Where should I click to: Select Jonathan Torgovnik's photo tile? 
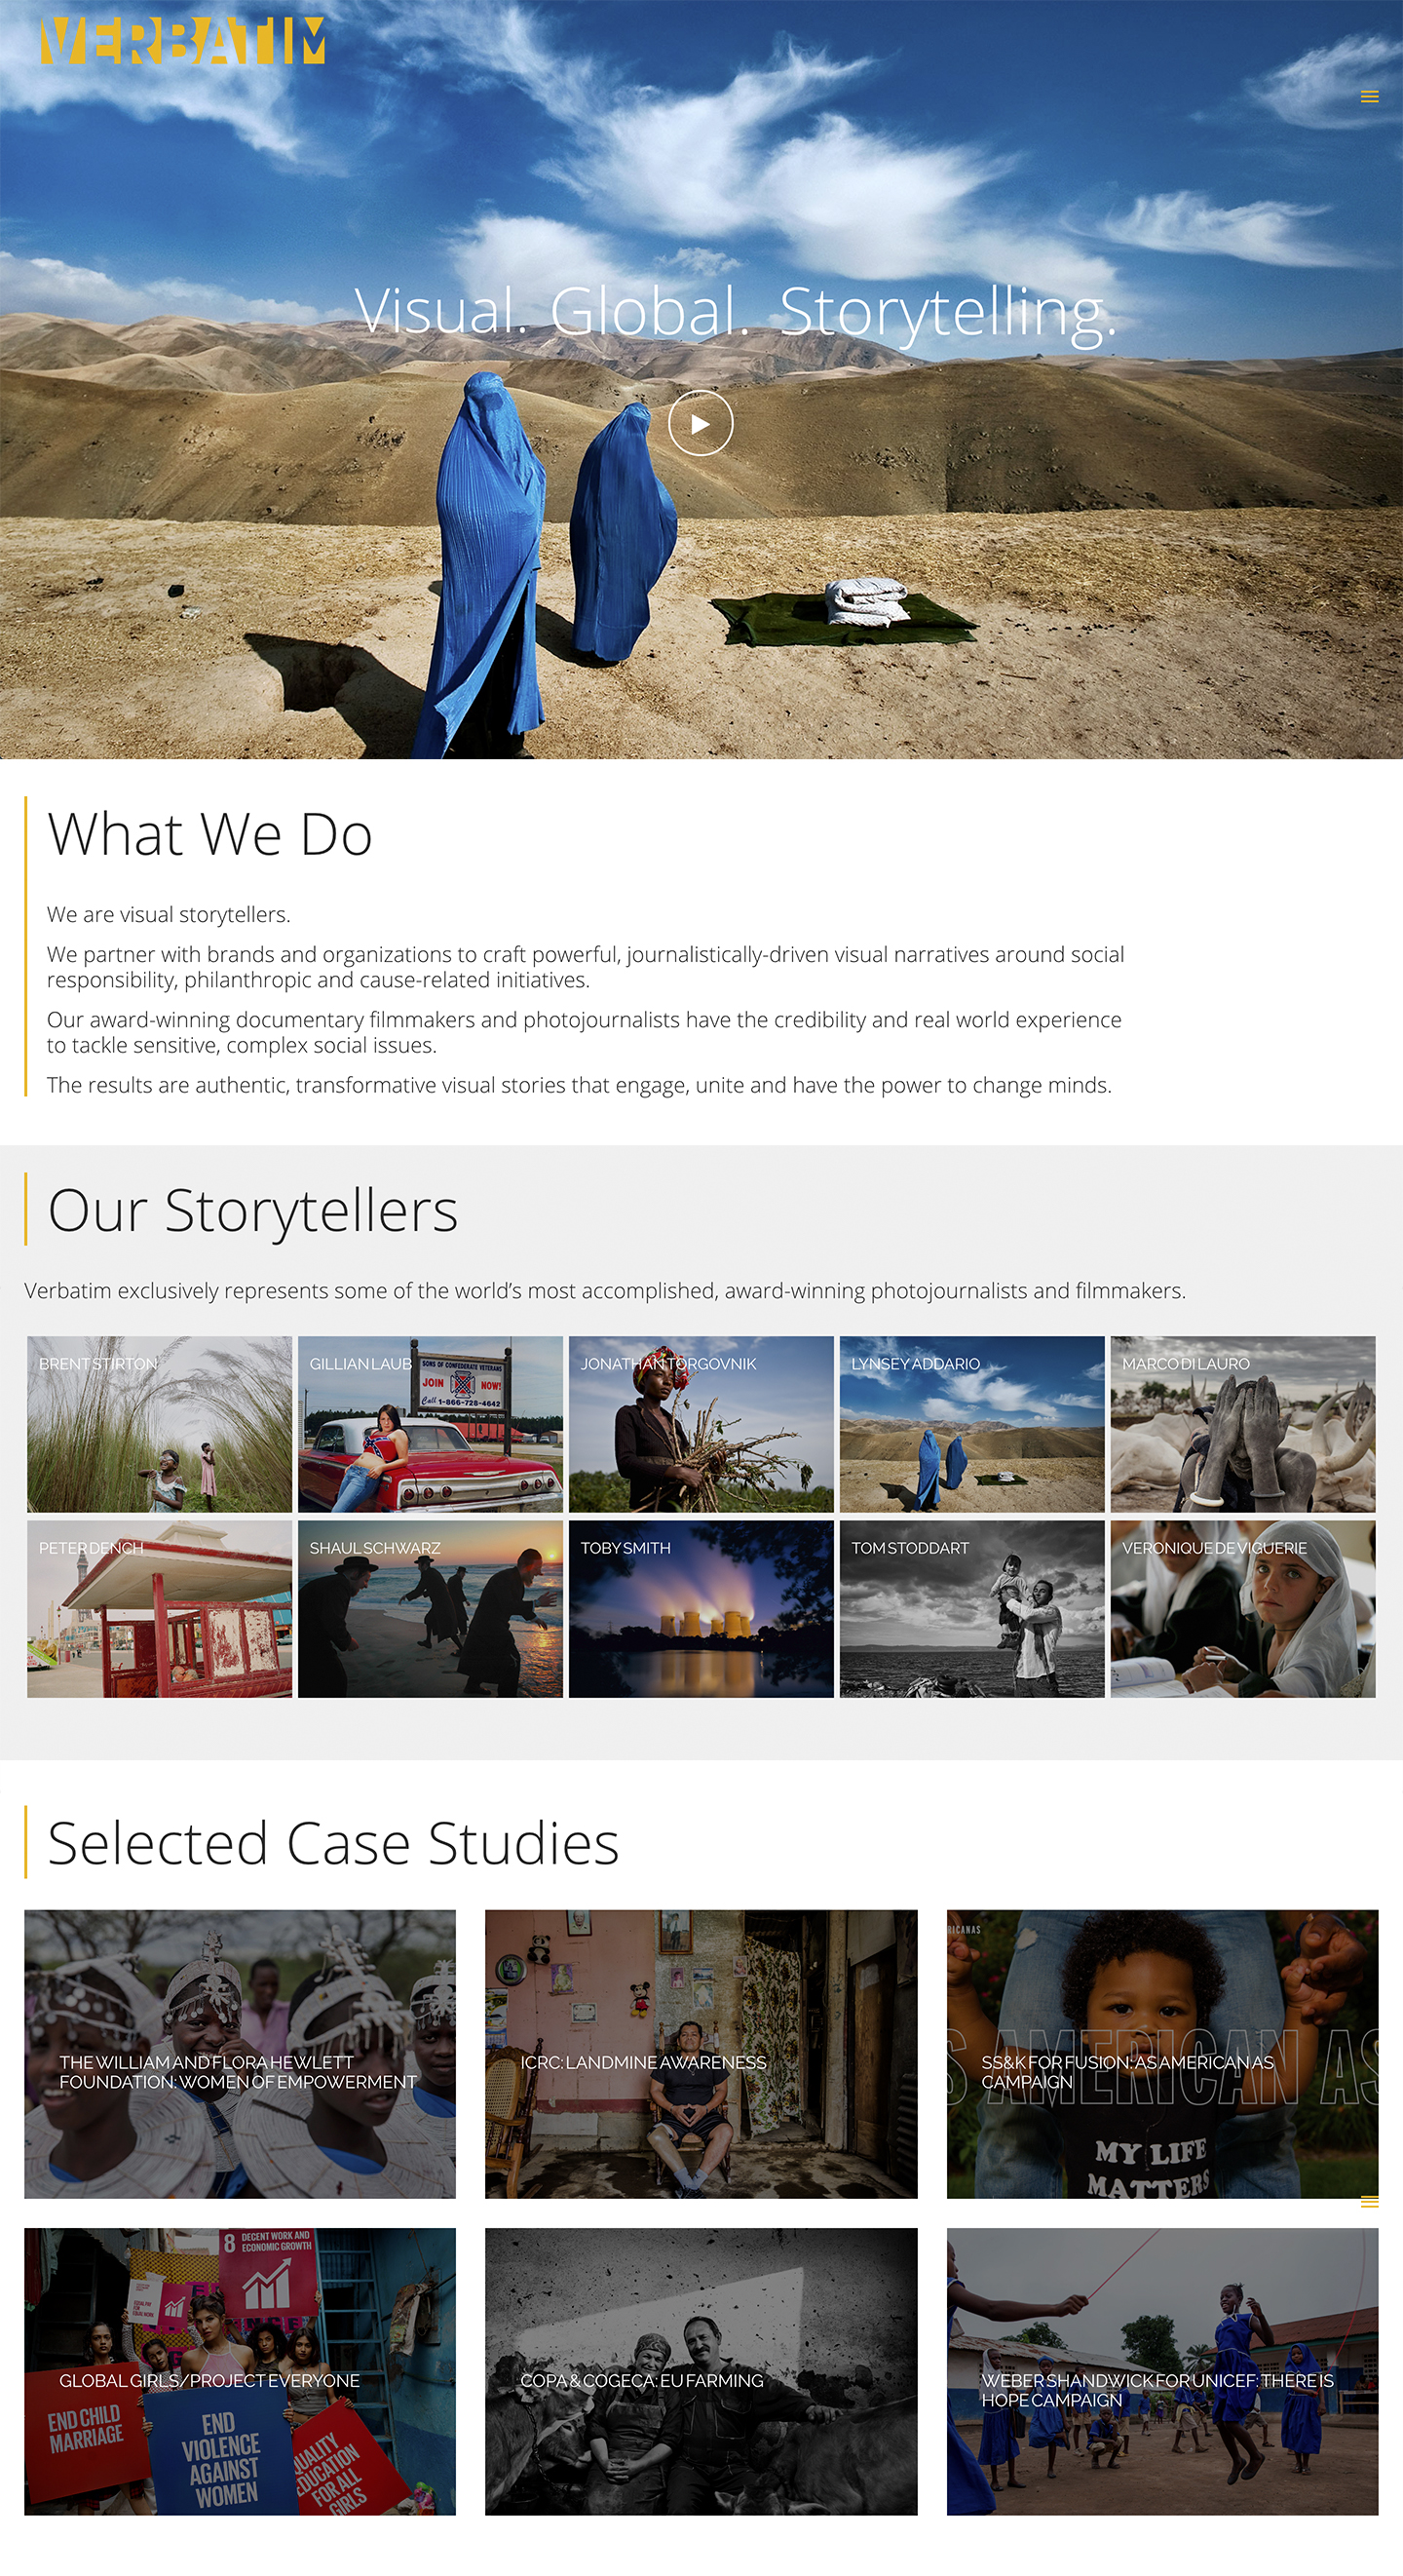pos(701,1424)
